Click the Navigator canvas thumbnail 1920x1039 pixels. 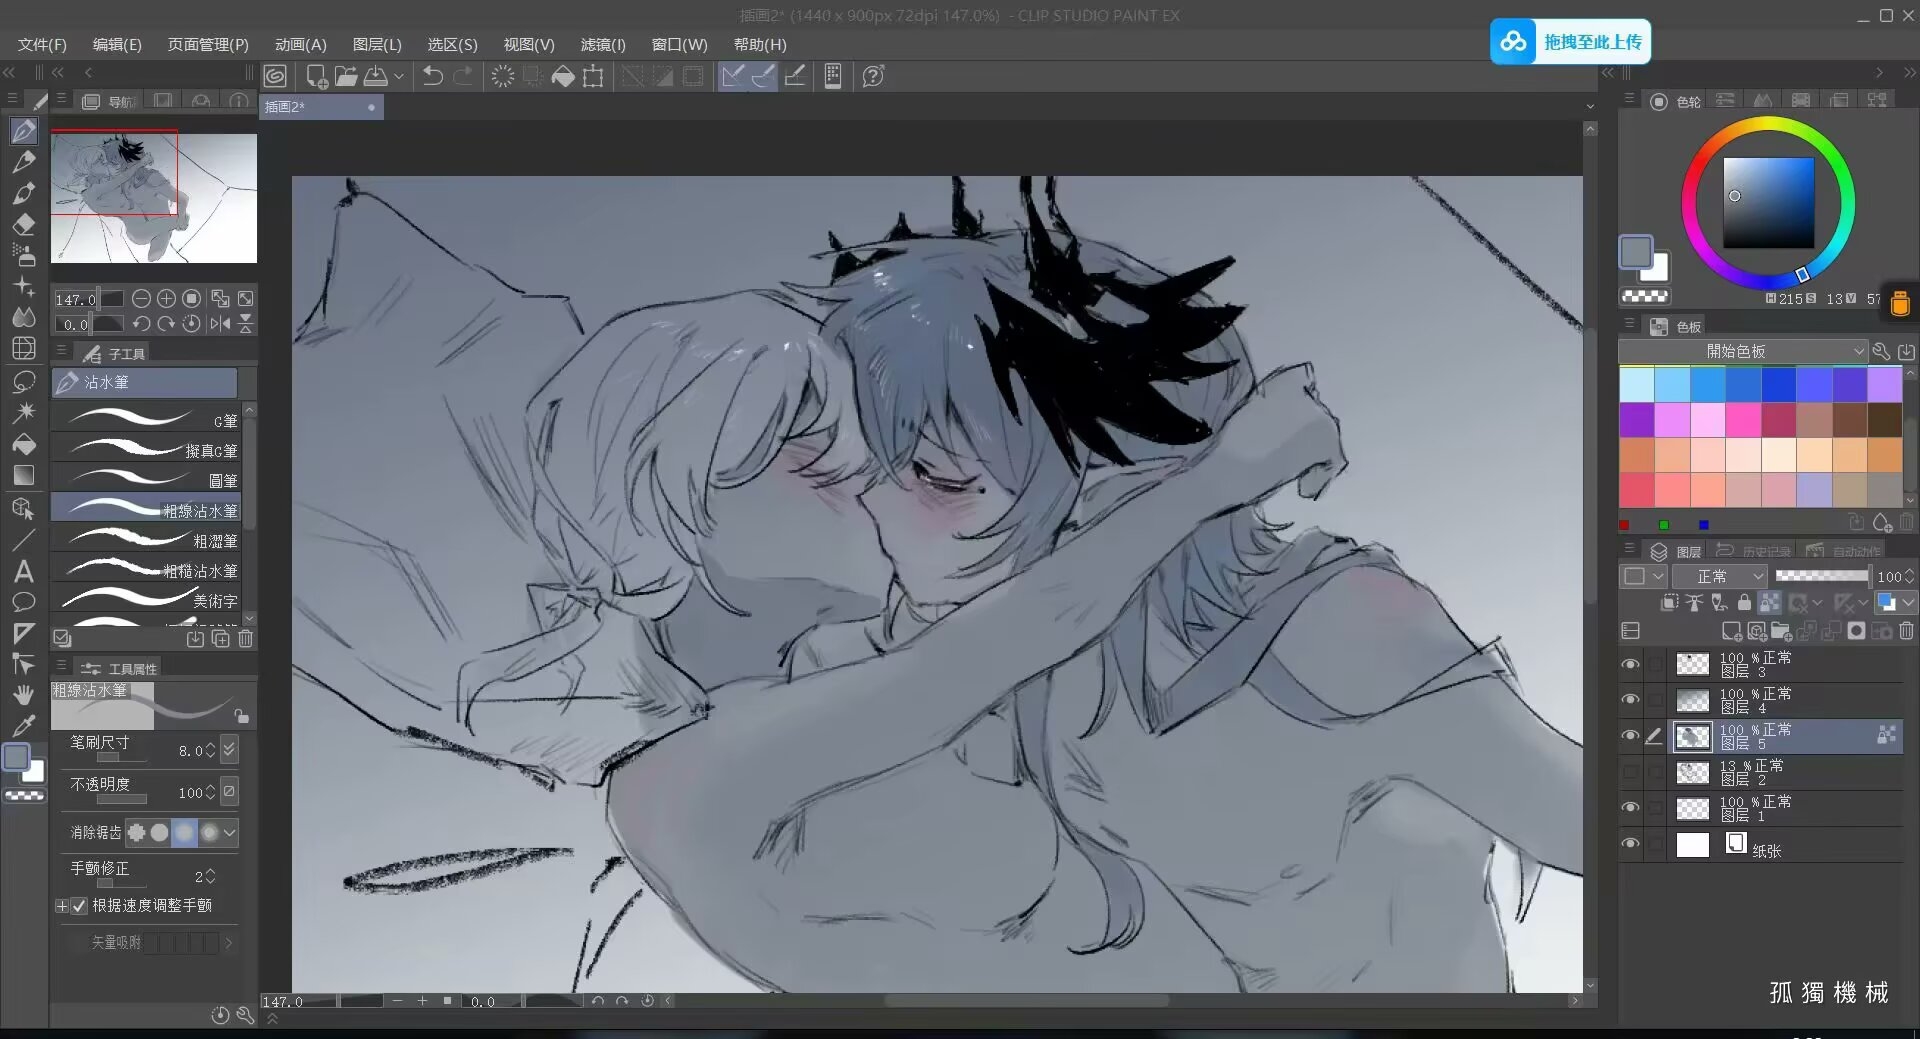coord(154,198)
